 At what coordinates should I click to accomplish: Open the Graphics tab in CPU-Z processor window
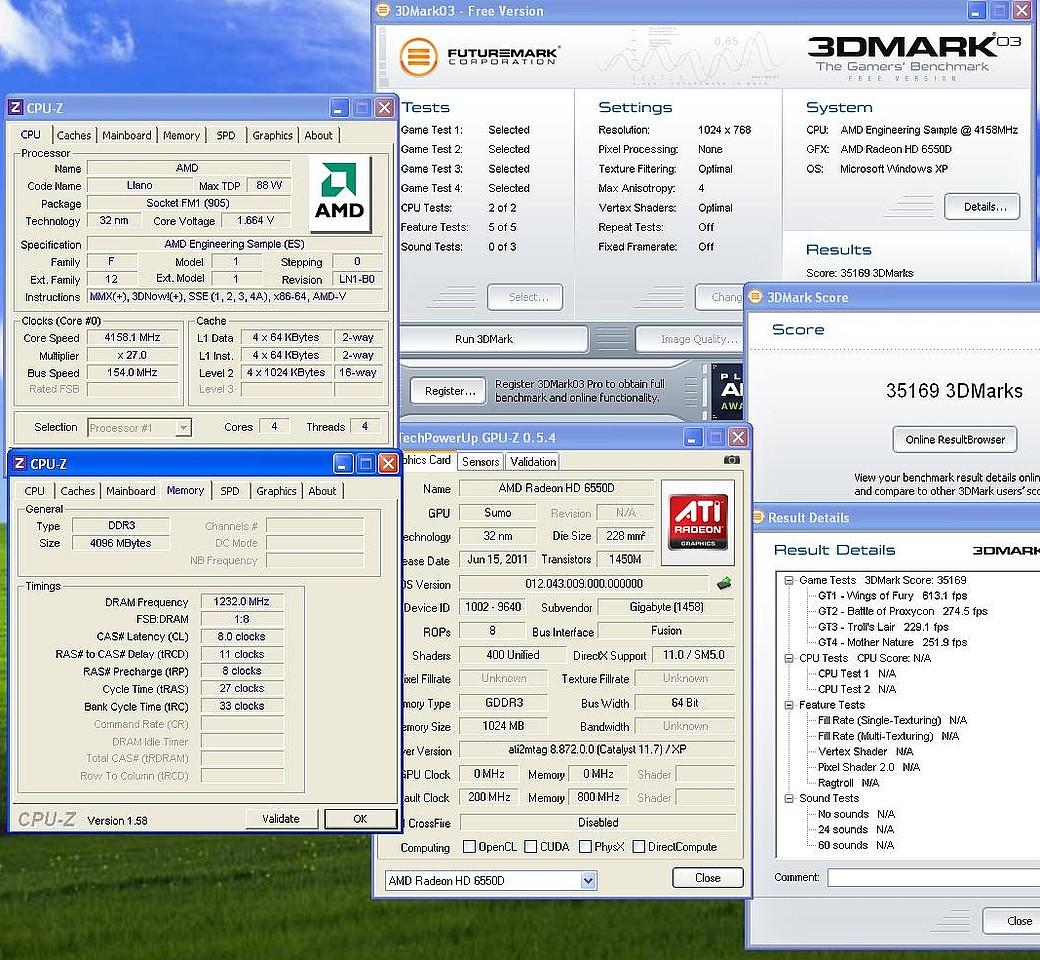(273, 135)
